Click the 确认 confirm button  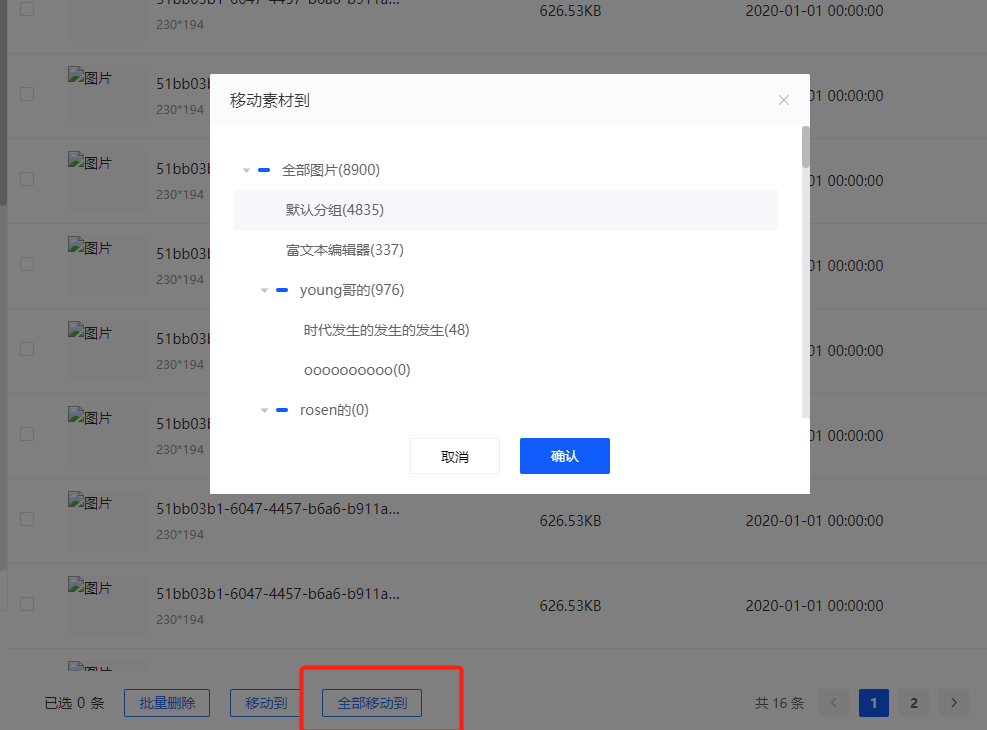[564, 455]
